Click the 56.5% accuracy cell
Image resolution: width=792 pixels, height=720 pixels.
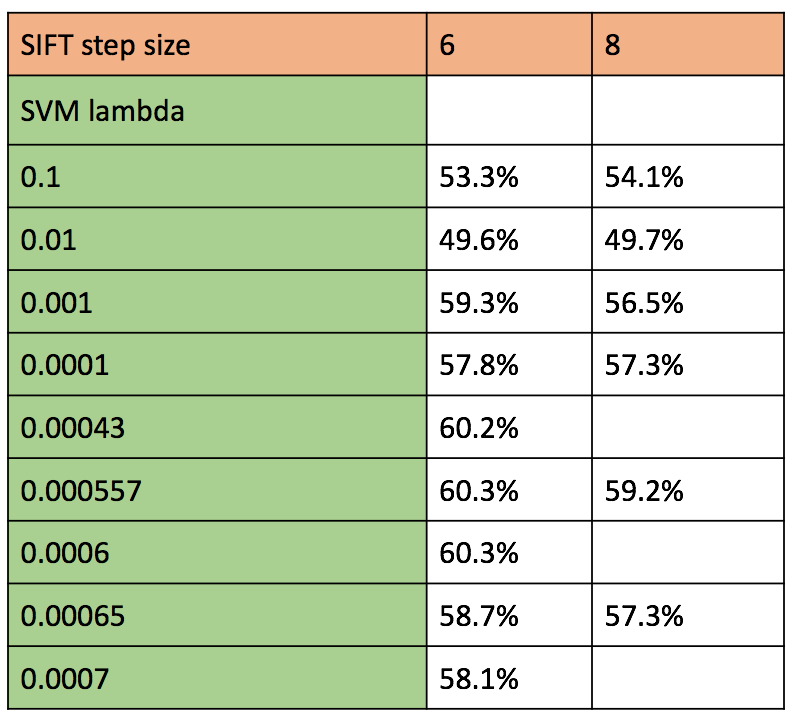(686, 303)
